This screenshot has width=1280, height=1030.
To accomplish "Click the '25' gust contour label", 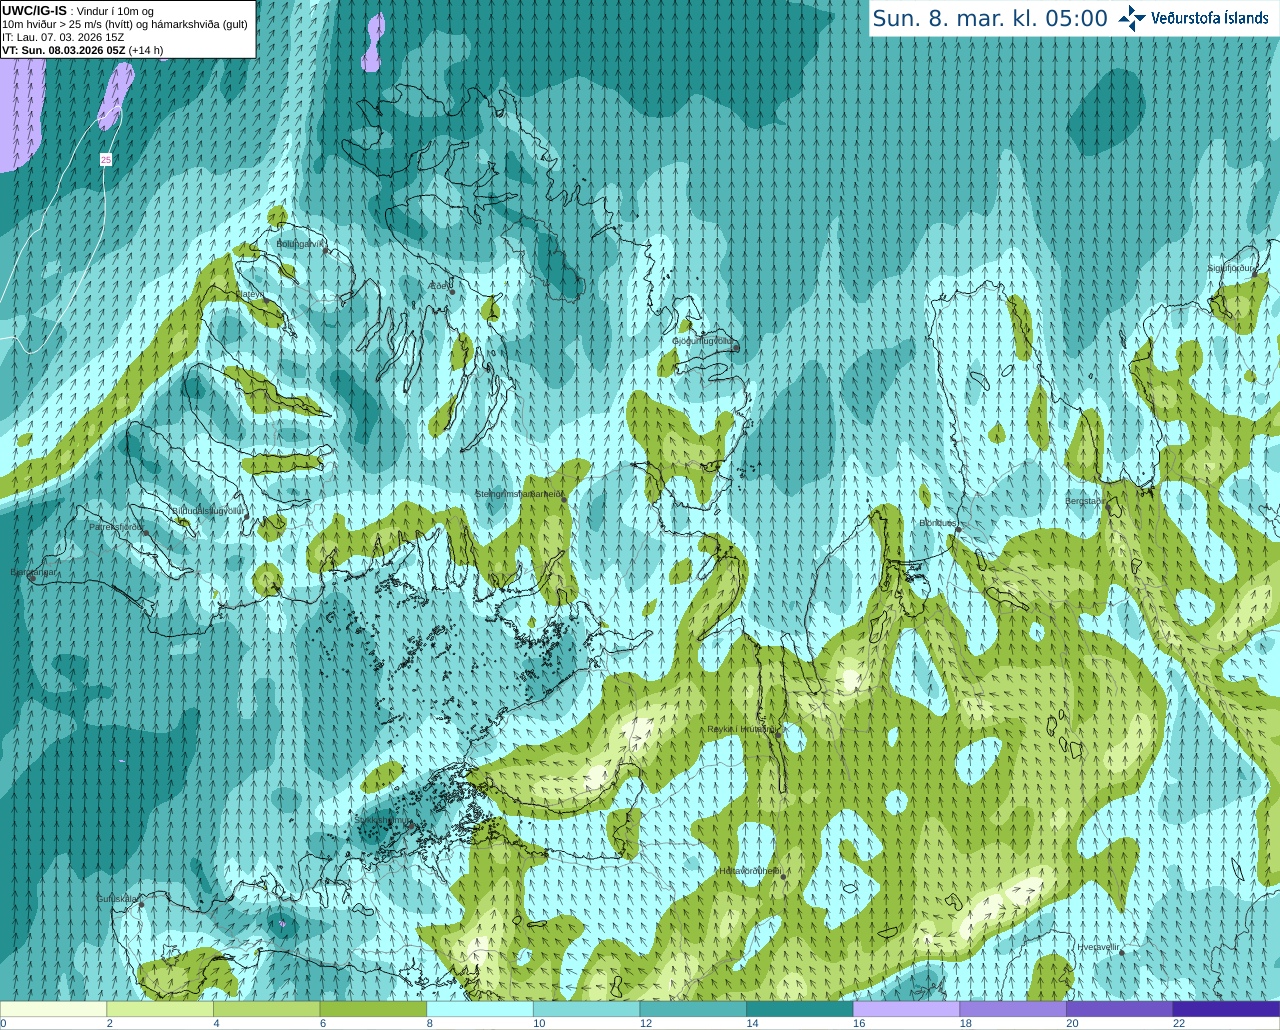I will pyautogui.click(x=106, y=160).
